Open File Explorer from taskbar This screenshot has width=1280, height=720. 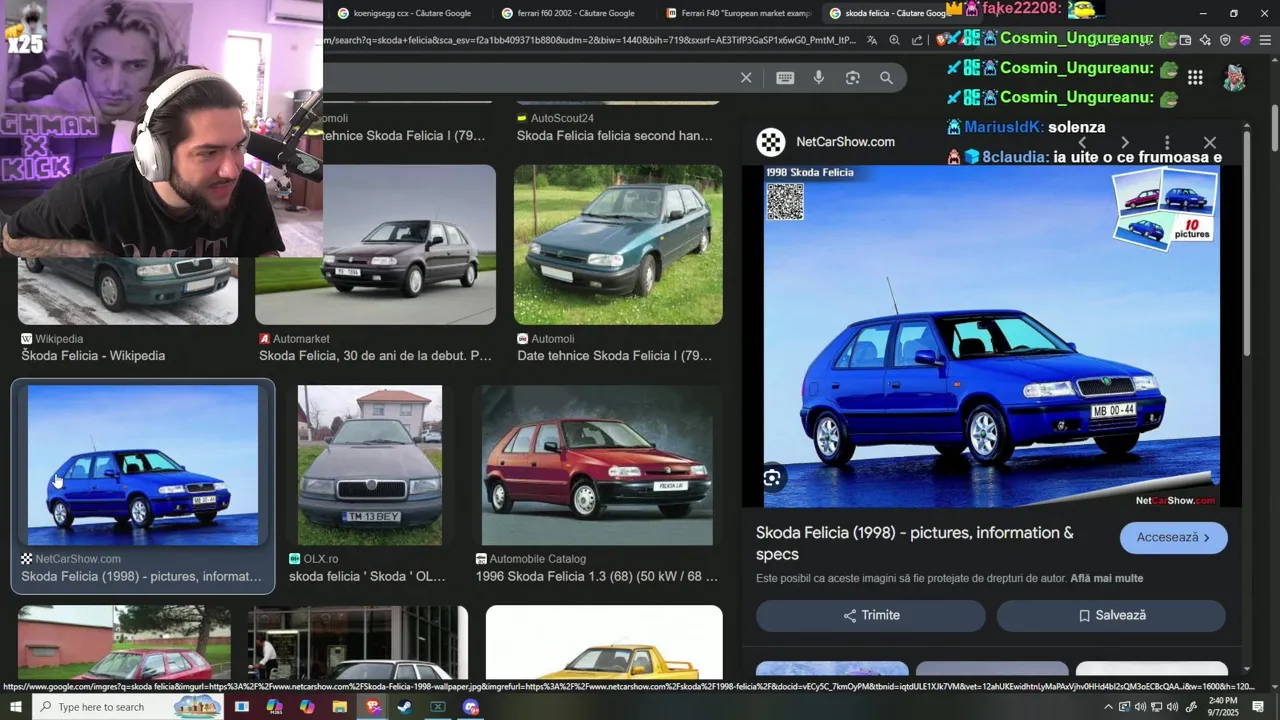click(339, 707)
